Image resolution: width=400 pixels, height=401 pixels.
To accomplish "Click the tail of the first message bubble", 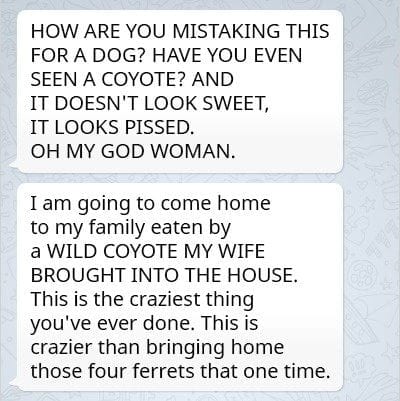I will tap(13, 164).
